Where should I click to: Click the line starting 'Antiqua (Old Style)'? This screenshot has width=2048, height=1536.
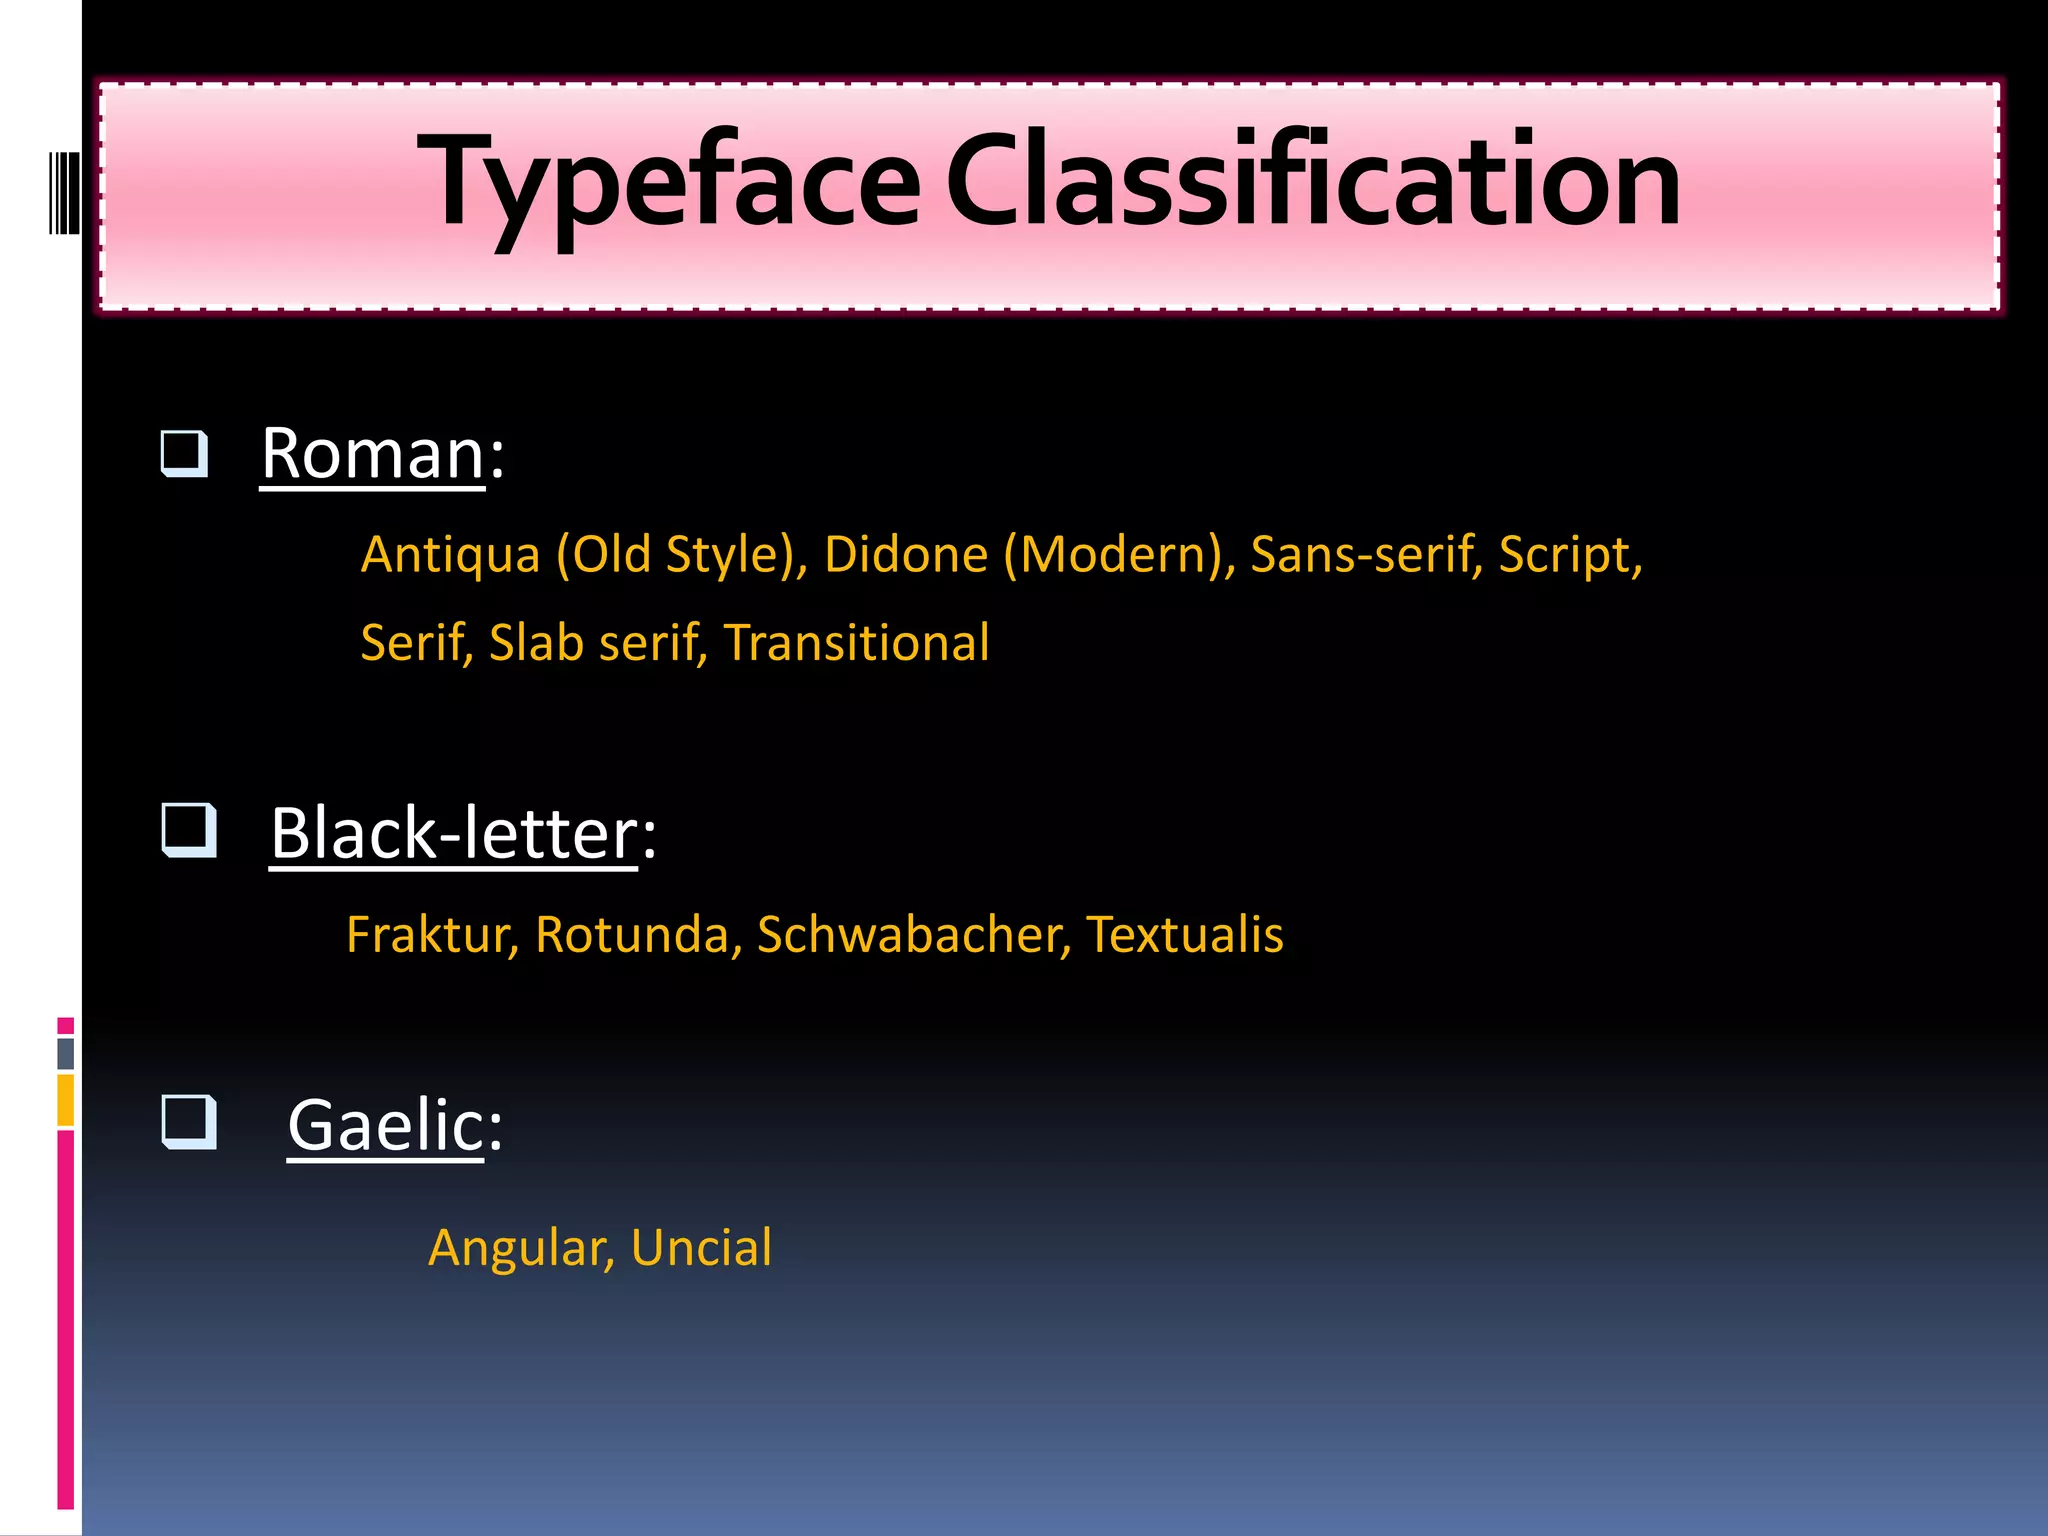pyautogui.click(x=1002, y=555)
